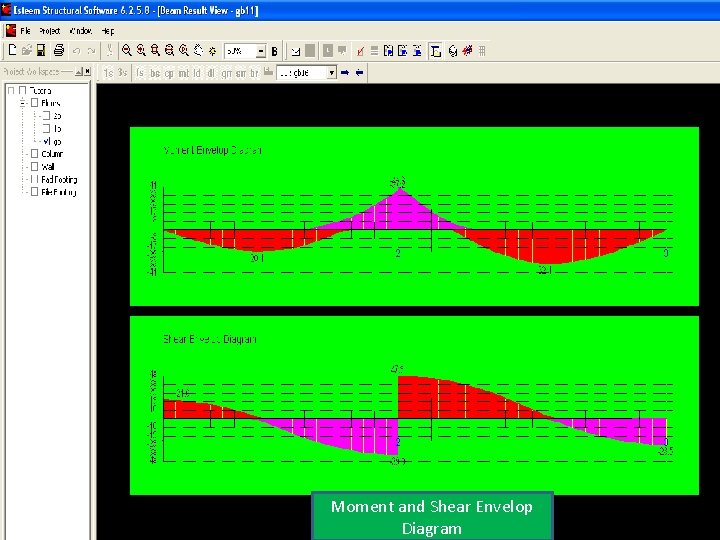The image size is (720, 540).
Task: Select the Pan hand tool
Action: pos(198,50)
